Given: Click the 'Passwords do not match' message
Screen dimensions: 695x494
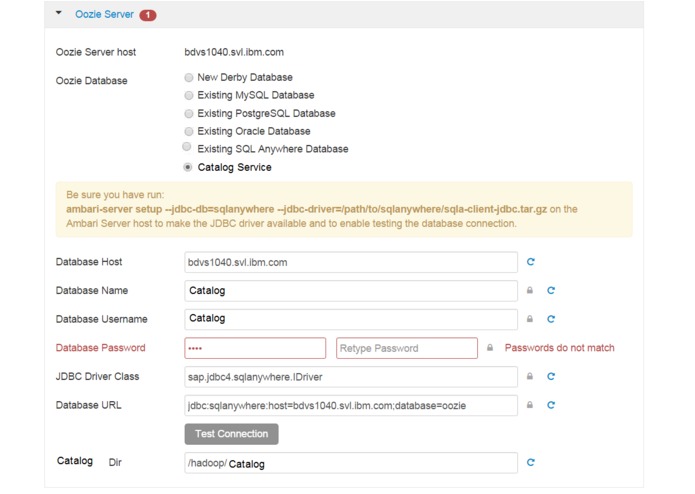Looking at the screenshot, I should 559,348.
